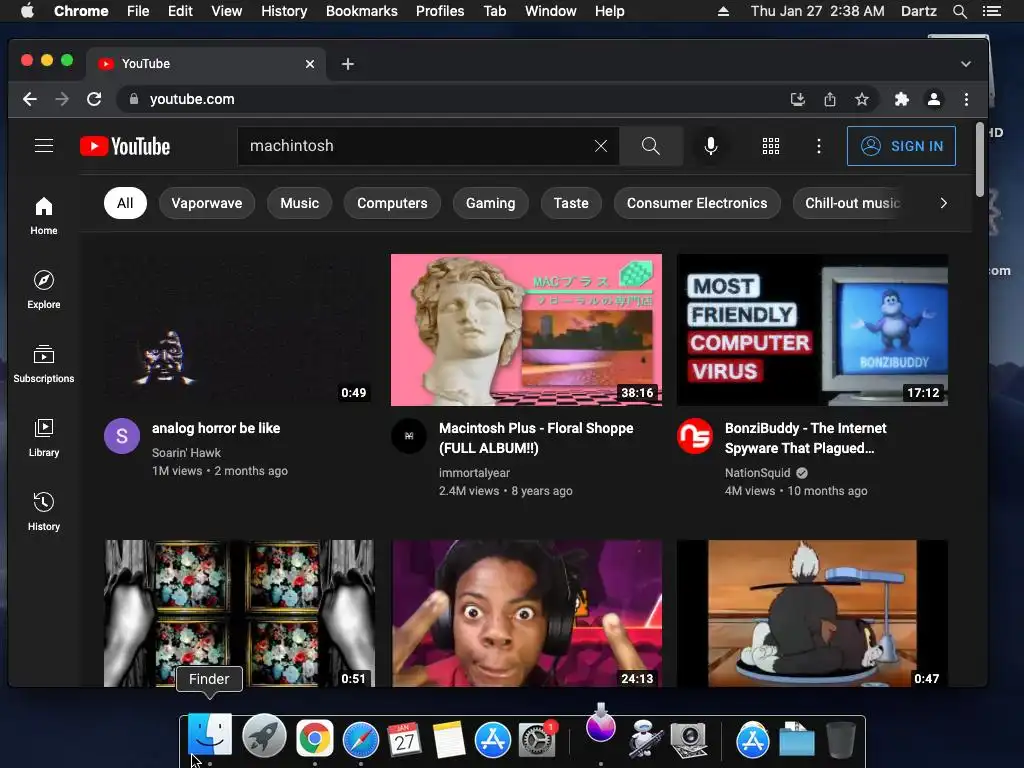Open Chrome profile avatar
1024x768 pixels.
click(x=934, y=99)
